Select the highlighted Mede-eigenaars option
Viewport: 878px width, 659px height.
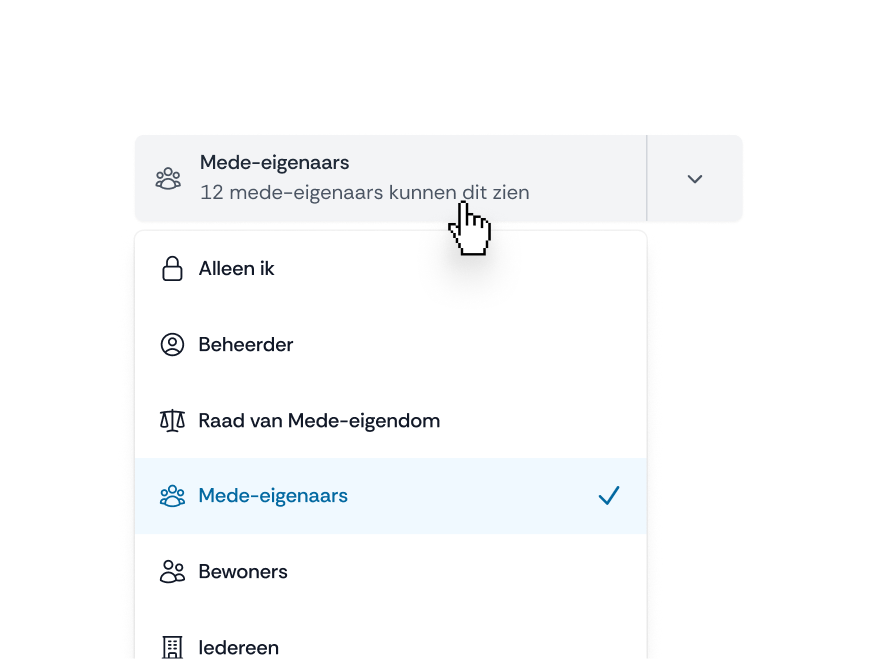(273, 496)
